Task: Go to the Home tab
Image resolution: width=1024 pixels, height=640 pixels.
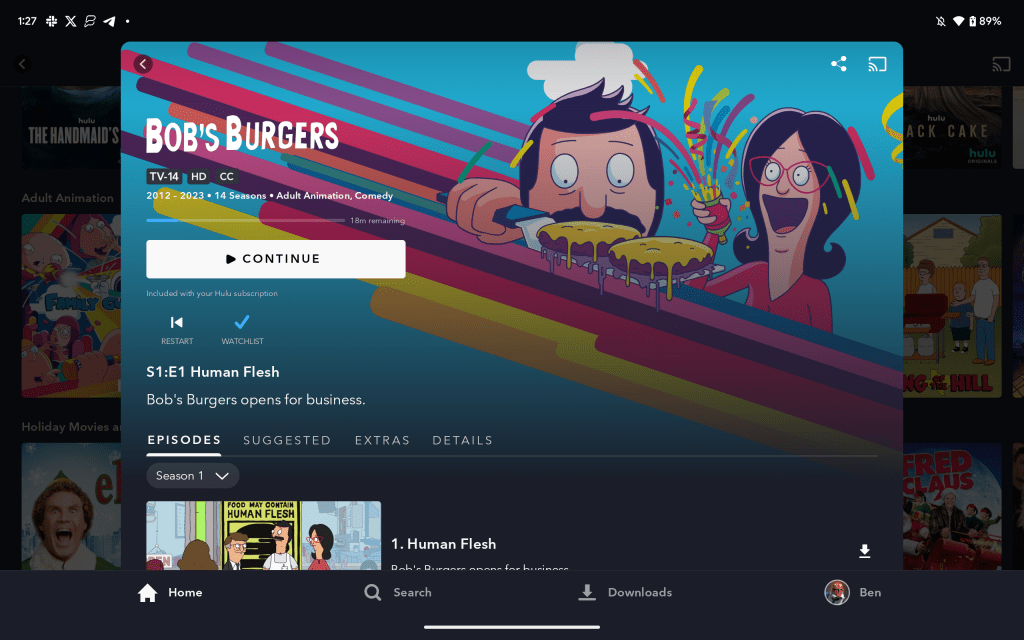Action: pyautogui.click(x=170, y=592)
